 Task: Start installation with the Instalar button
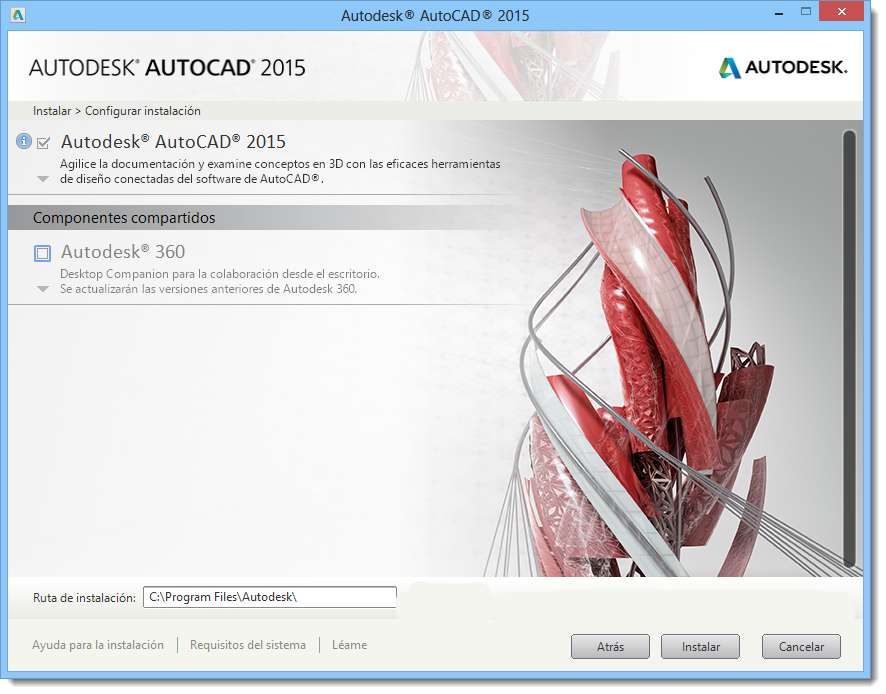(x=701, y=647)
